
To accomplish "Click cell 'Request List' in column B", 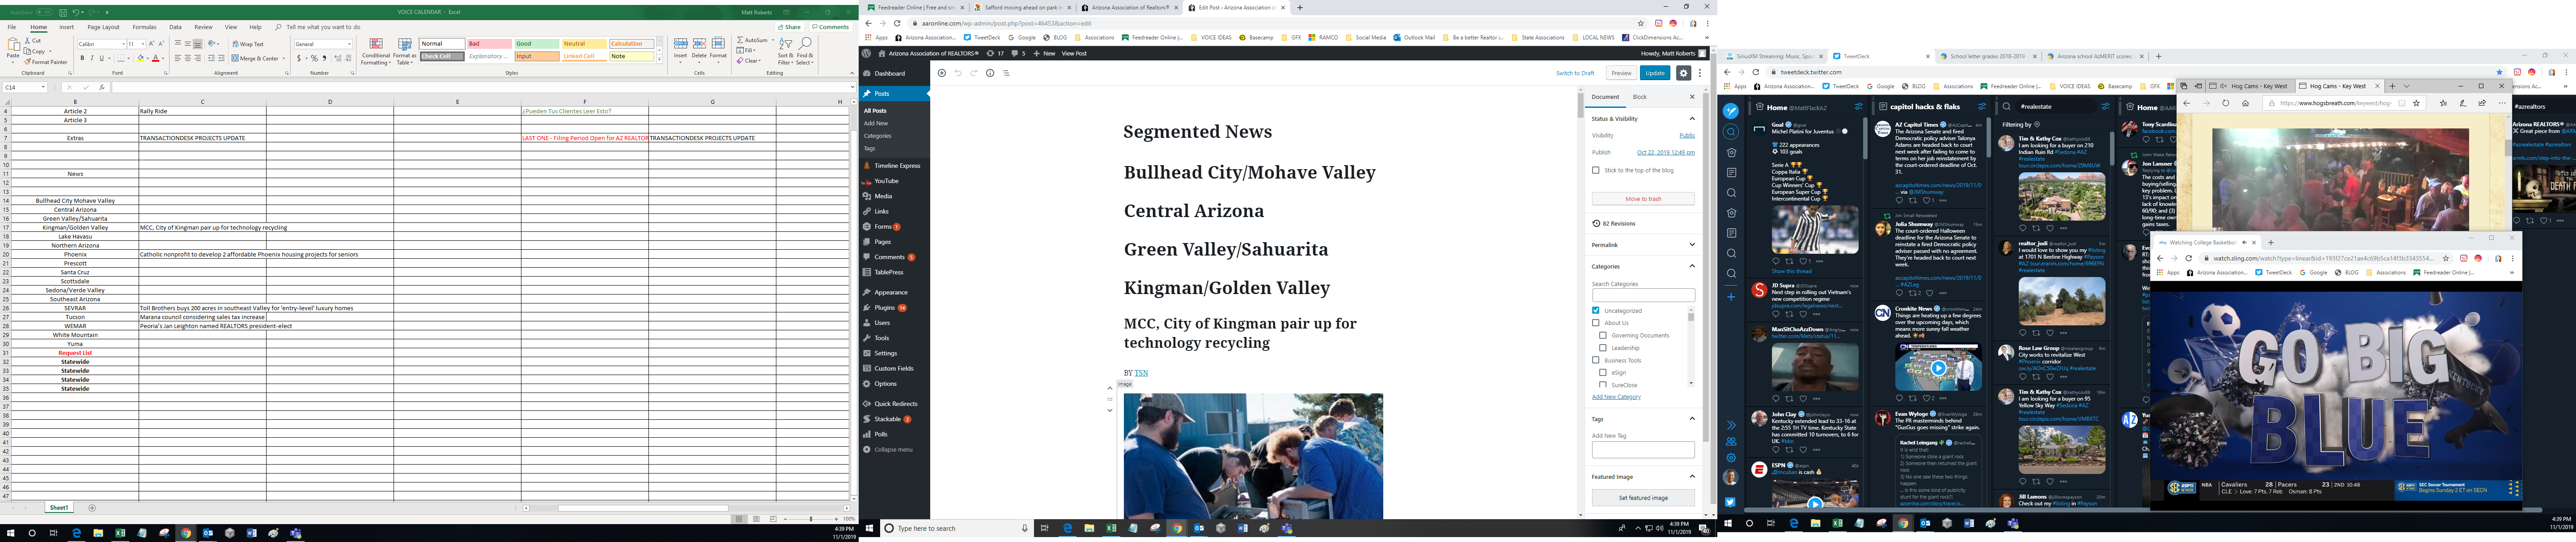I will (75, 353).
